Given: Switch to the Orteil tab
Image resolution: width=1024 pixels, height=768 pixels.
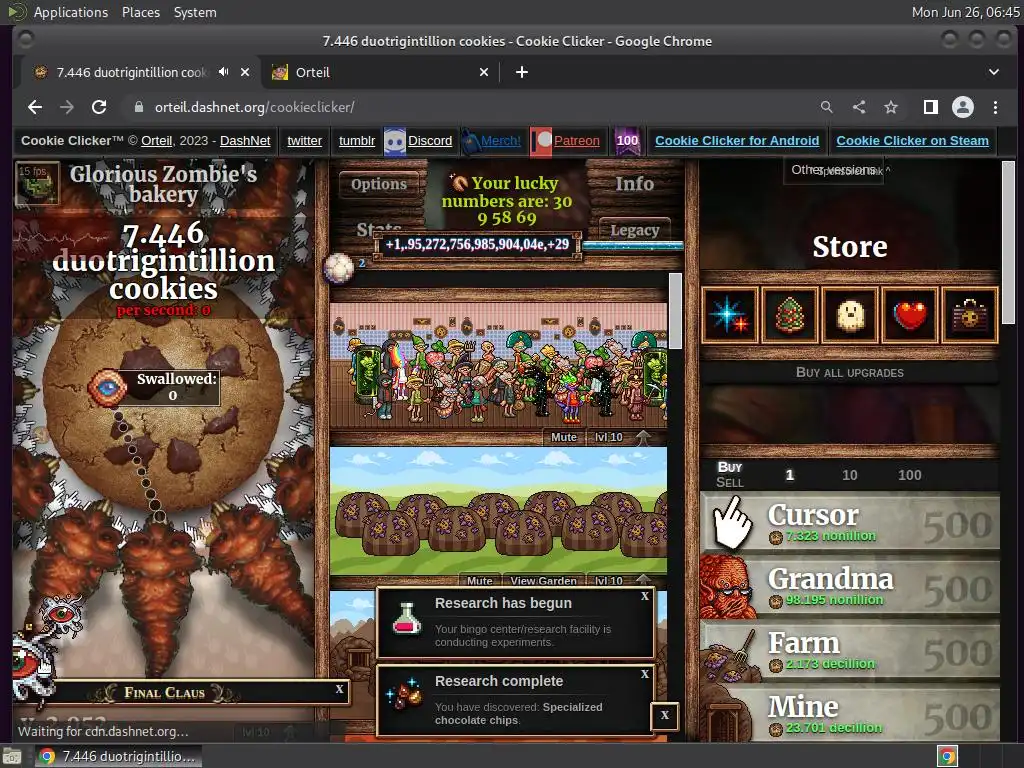Looking at the screenshot, I should coord(380,72).
